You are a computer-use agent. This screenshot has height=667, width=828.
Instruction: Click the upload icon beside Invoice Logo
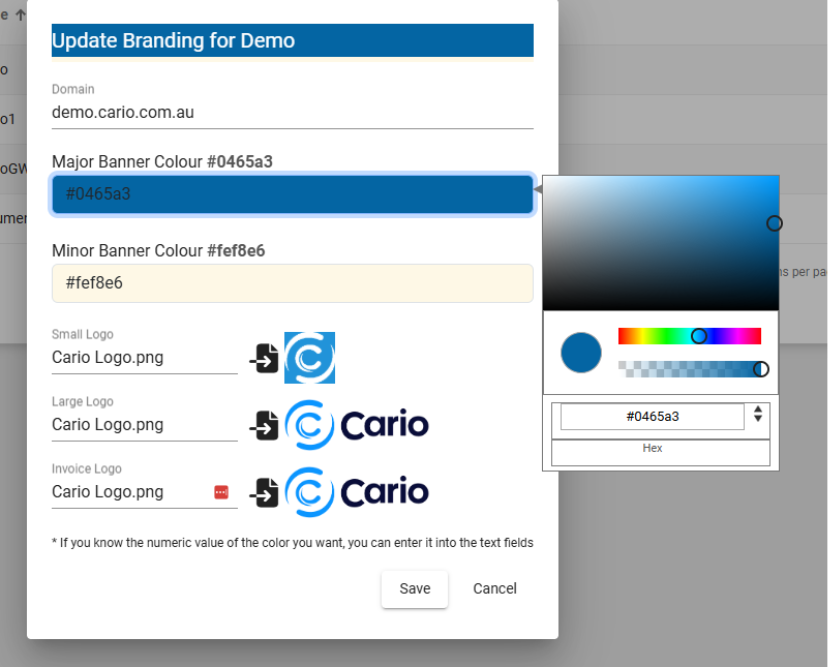click(265, 492)
